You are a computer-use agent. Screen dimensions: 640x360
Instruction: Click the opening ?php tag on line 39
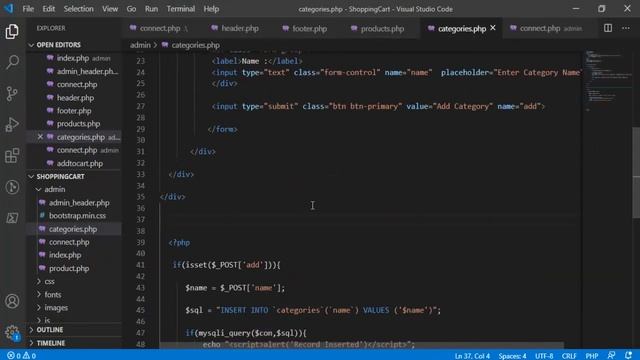point(179,242)
